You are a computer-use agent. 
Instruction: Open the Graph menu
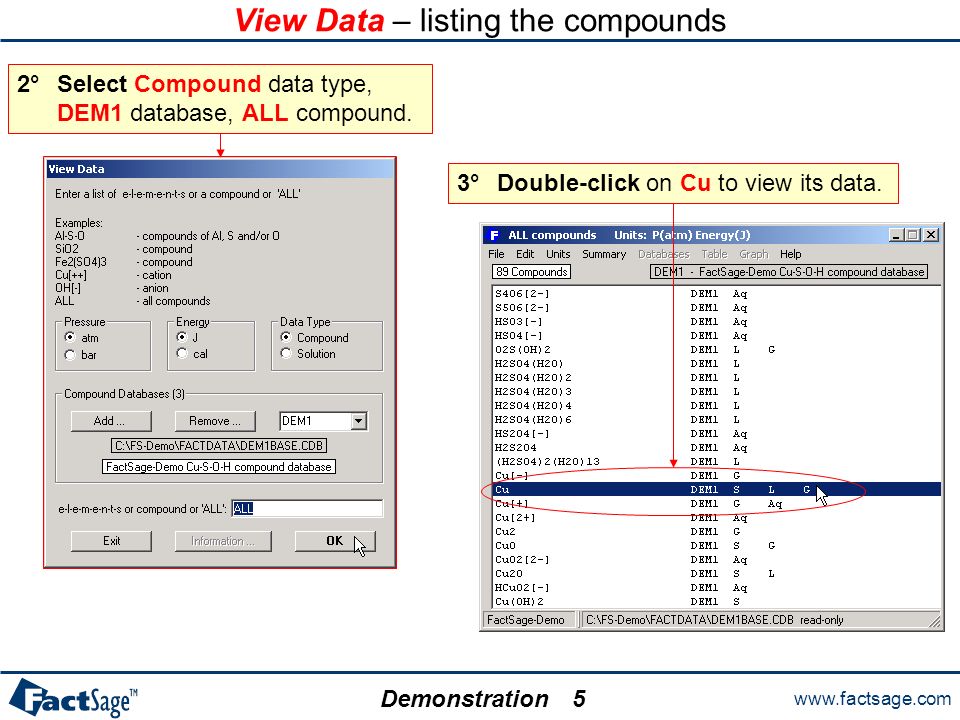pyautogui.click(x=753, y=254)
